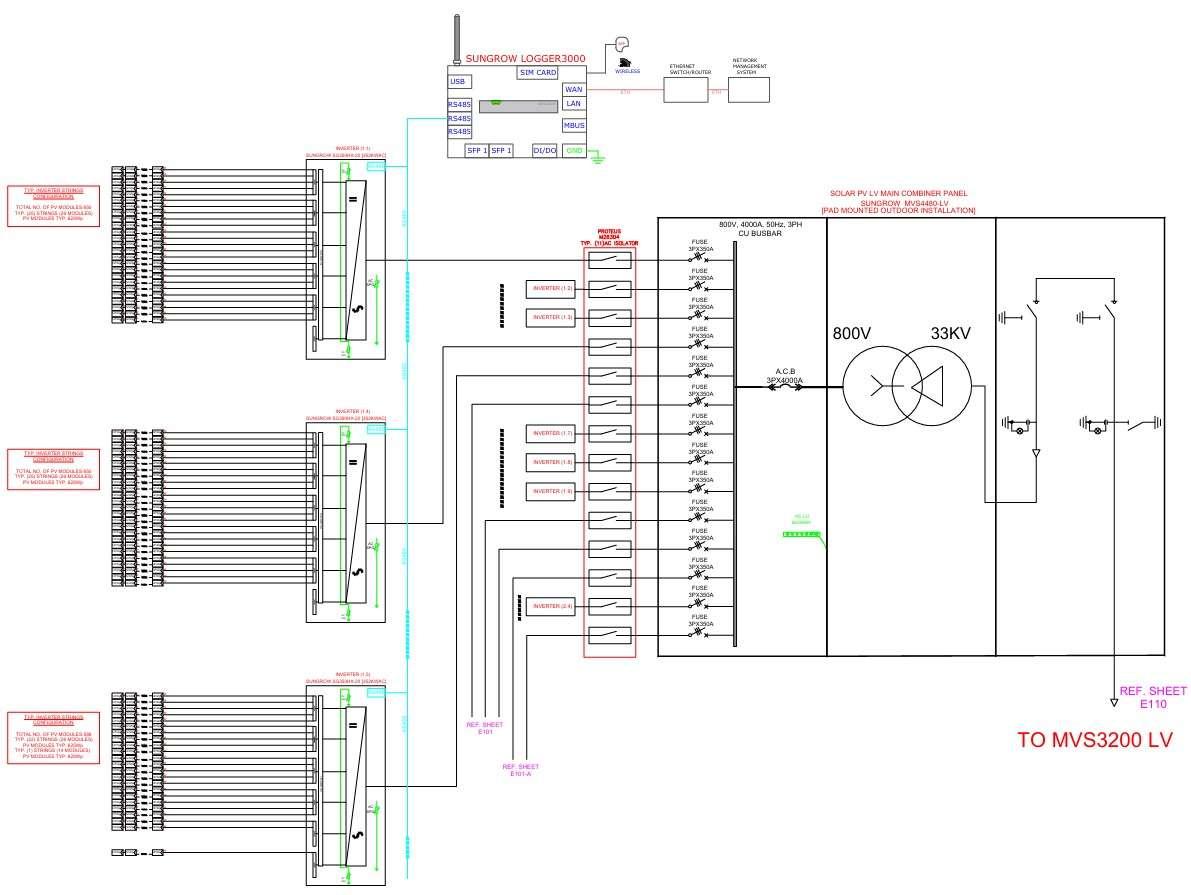This screenshot has height=895, width=1191.
Task: Select the Network Management System box
Action: pos(750,89)
